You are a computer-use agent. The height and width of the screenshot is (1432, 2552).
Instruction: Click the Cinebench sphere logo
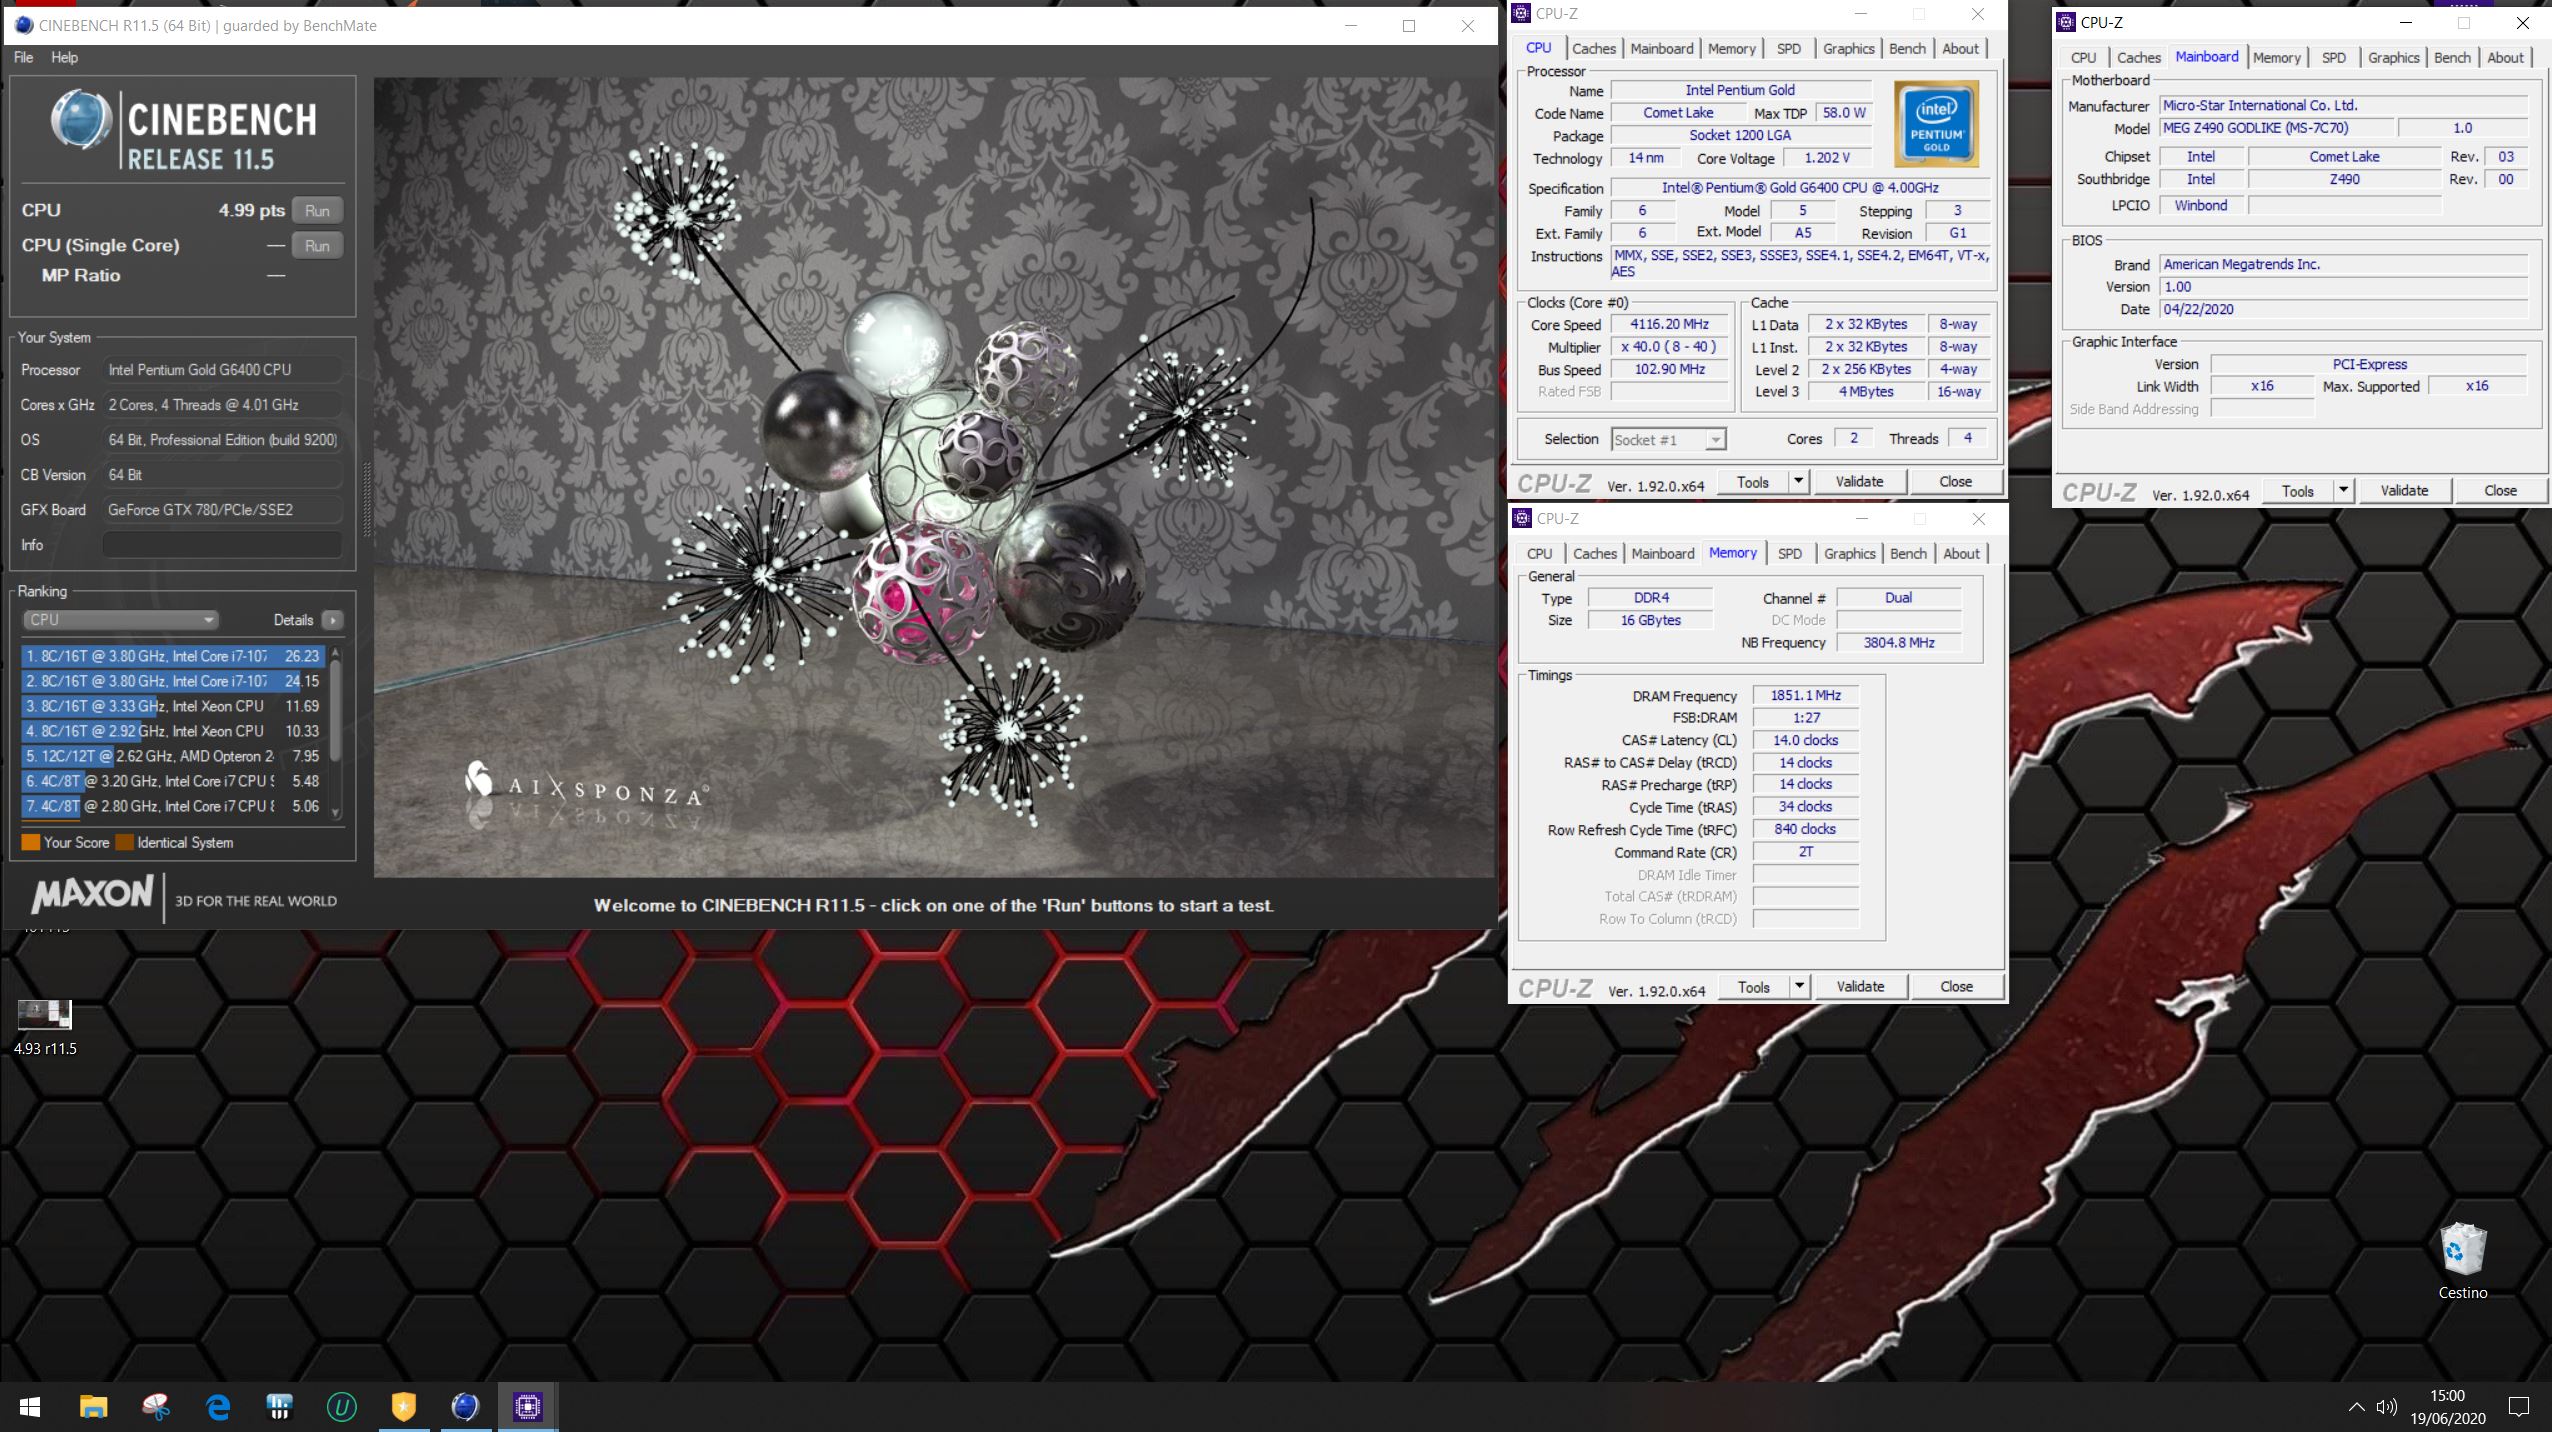coord(81,121)
